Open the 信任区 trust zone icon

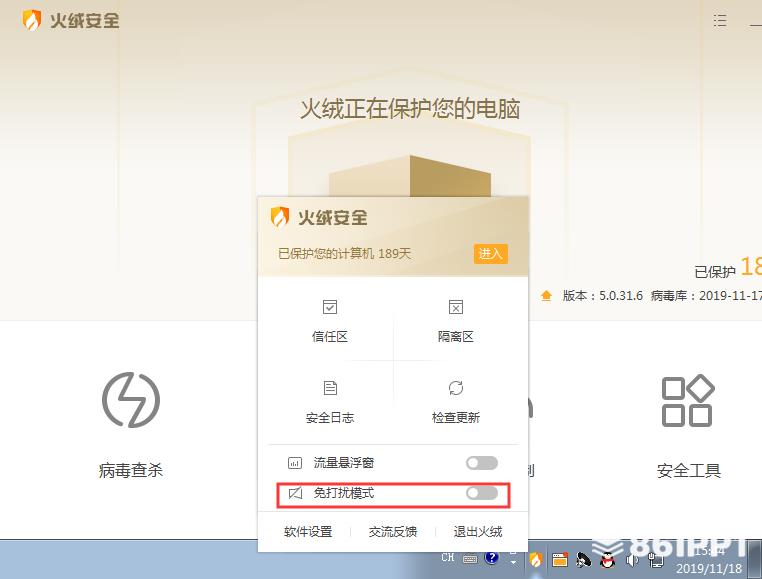pyautogui.click(x=330, y=307)
